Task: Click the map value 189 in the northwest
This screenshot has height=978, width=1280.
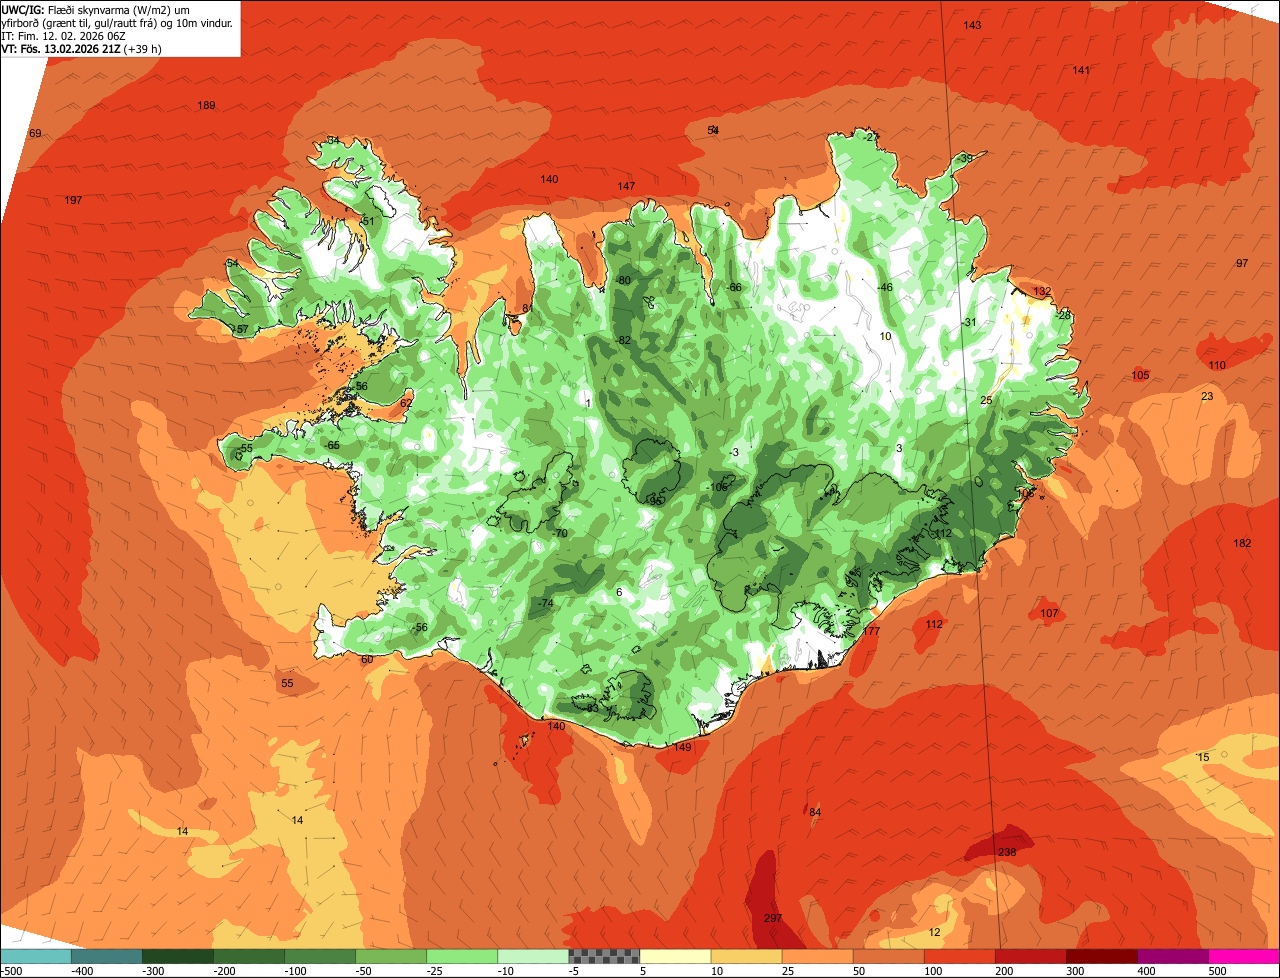Action: [206, 106]
